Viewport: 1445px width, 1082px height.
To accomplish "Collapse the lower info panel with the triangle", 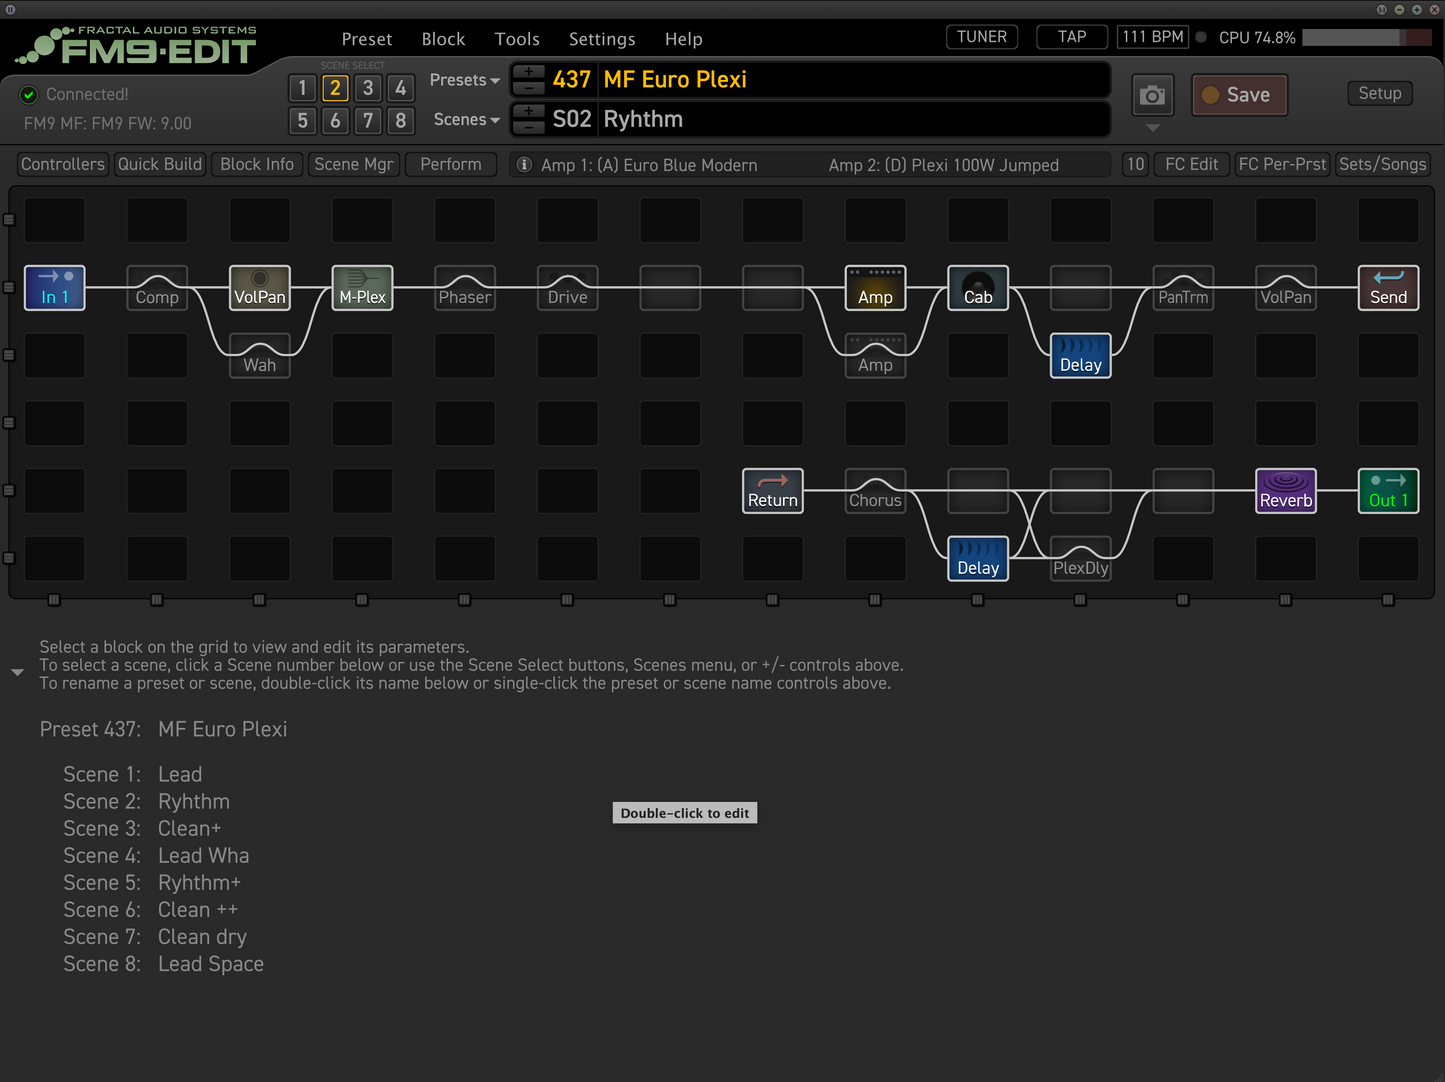I will click(x=16, y=672).
